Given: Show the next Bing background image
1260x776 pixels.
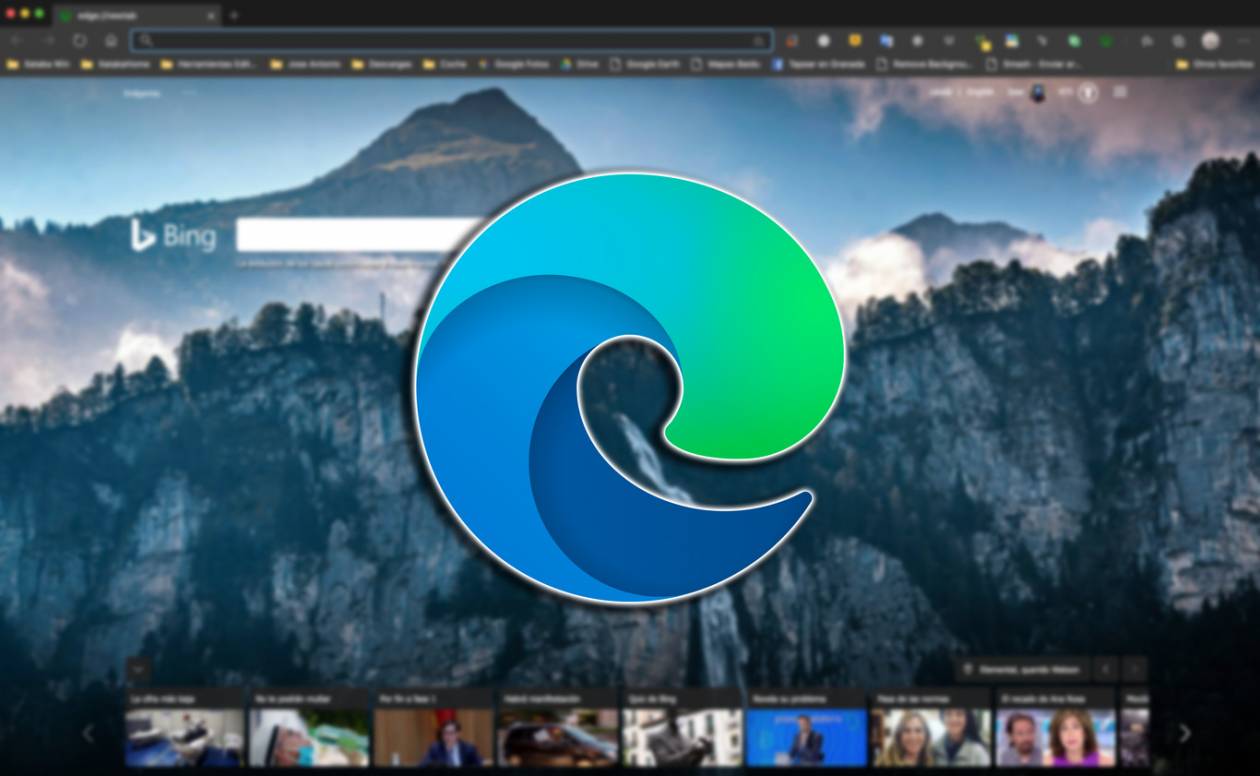Looking at the screenshot, I should pyautogui.click(x=1134, y=669).
